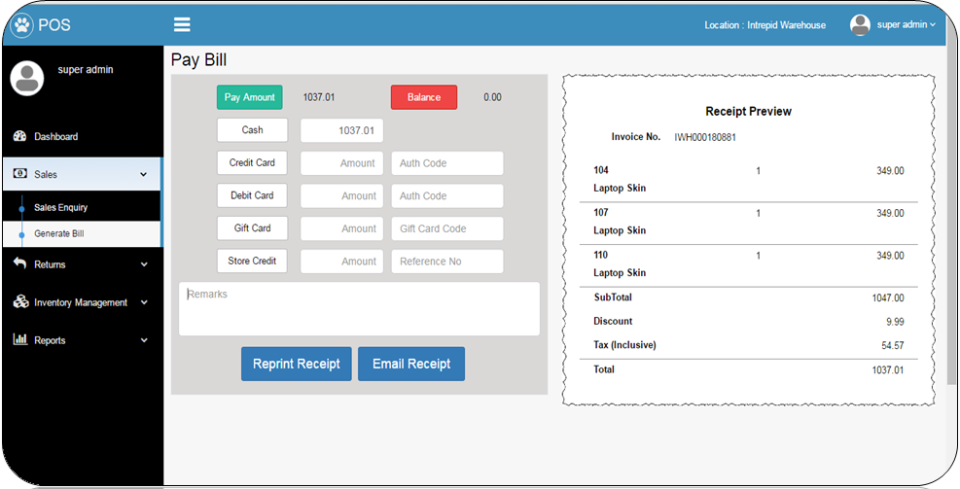Click the Tax value 54.57
Viewport: 960px width, 489px height.
(893, 346)
